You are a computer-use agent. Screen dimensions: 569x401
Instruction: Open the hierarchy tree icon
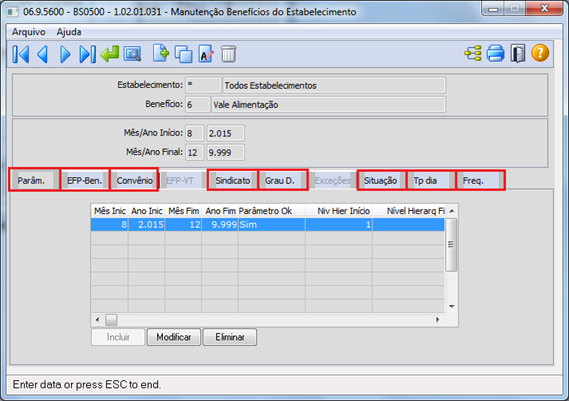pyautogui.click(x=473, y=54)
